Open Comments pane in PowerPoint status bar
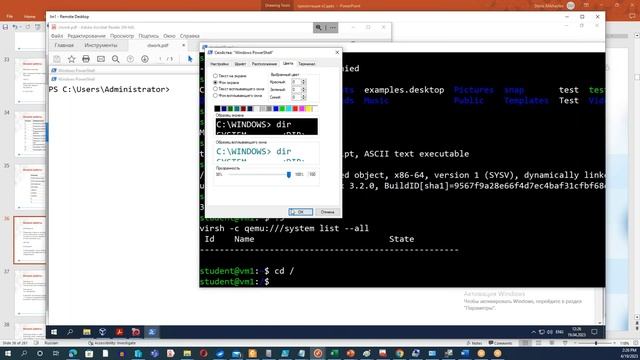640x360 pixels. [x=500, y=343]
